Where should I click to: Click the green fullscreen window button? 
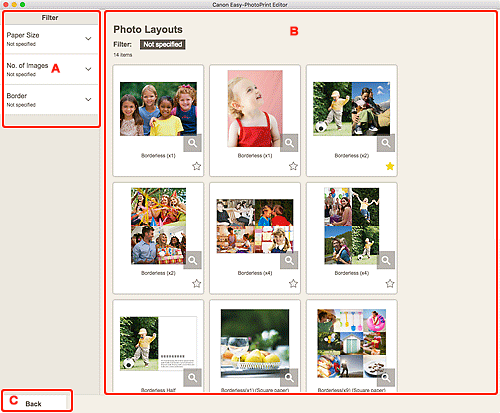(22, 5)
